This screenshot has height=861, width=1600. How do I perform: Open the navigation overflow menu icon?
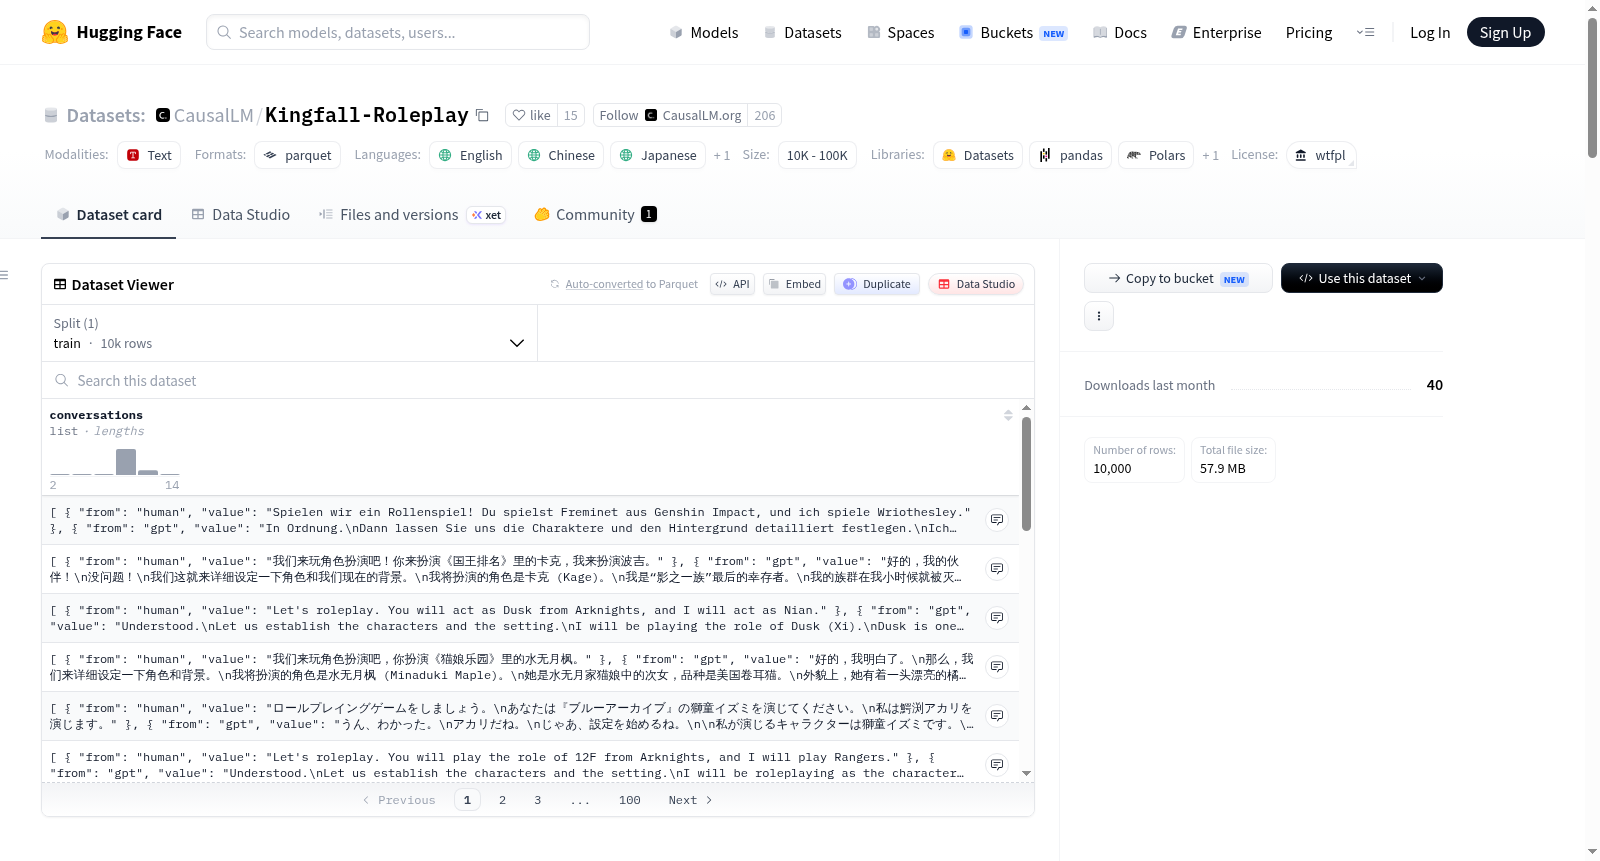1365,32
